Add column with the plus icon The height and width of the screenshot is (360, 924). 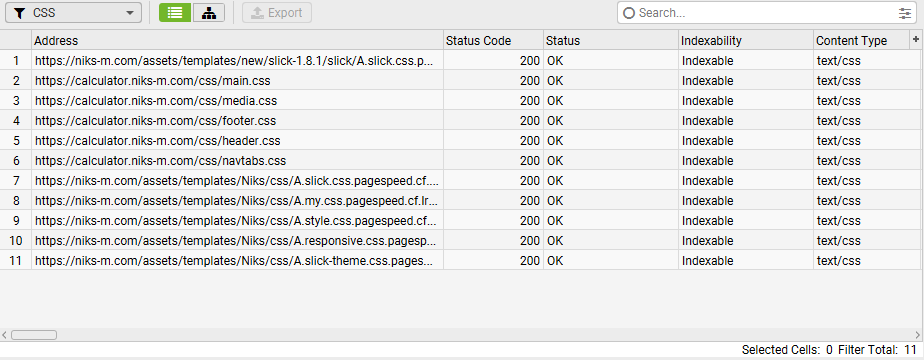pos(916,39)
